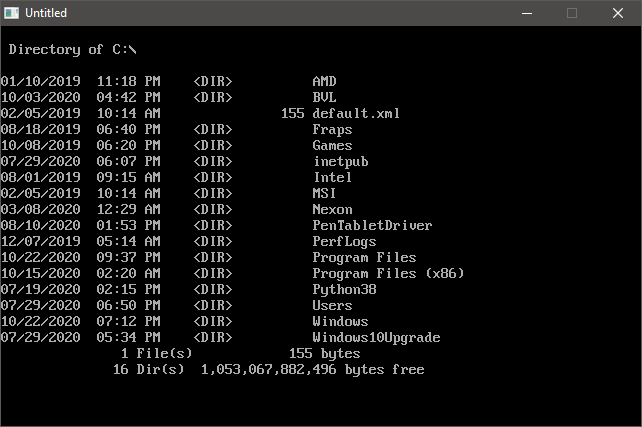Select the Nexon directory name

pos(332,209)
